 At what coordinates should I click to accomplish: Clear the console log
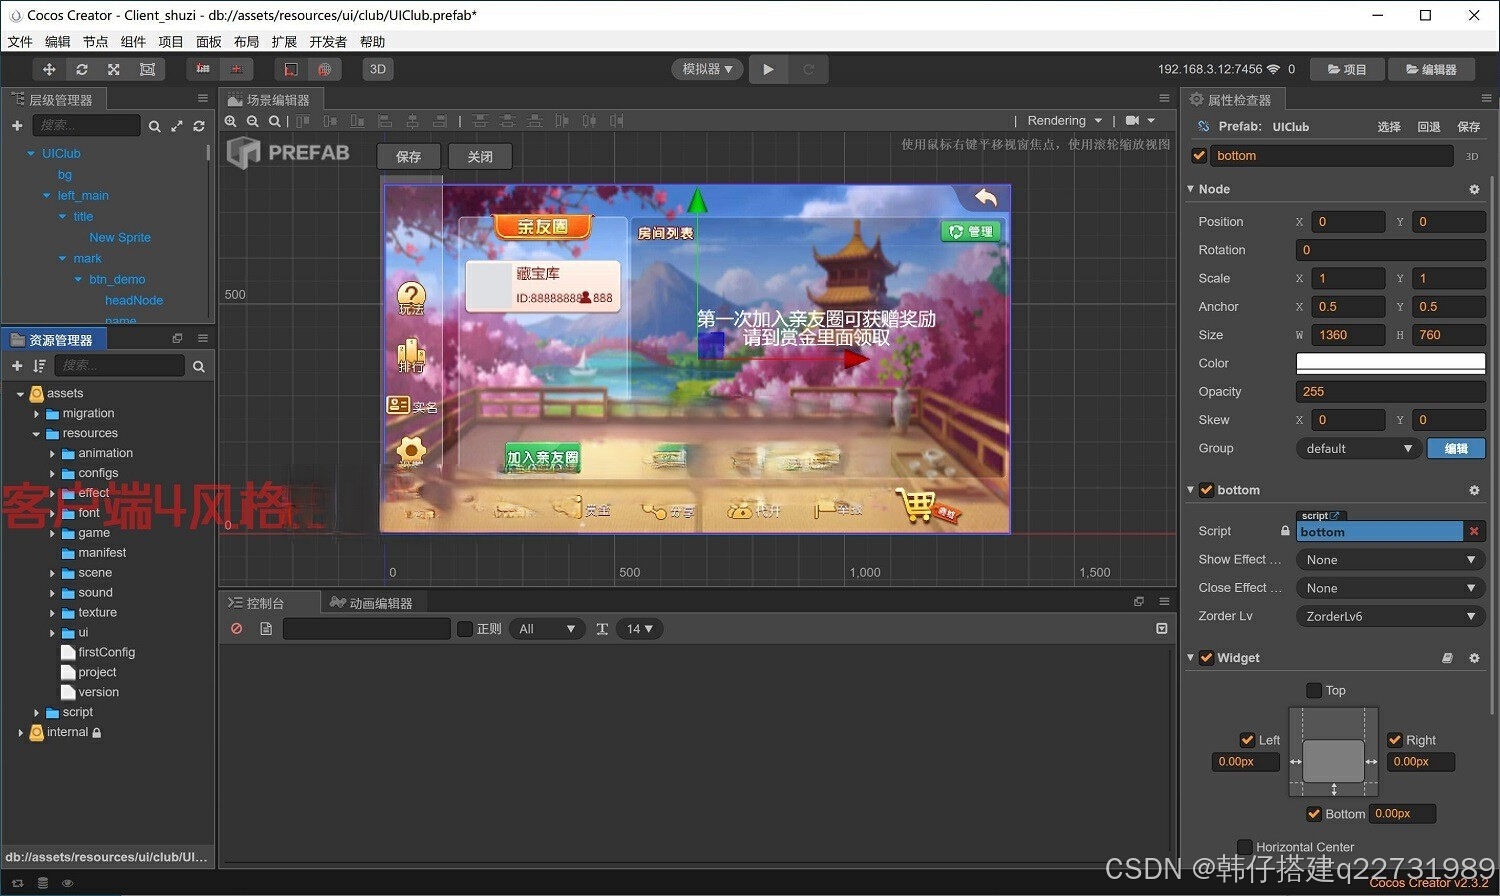(x=237, y=629)
